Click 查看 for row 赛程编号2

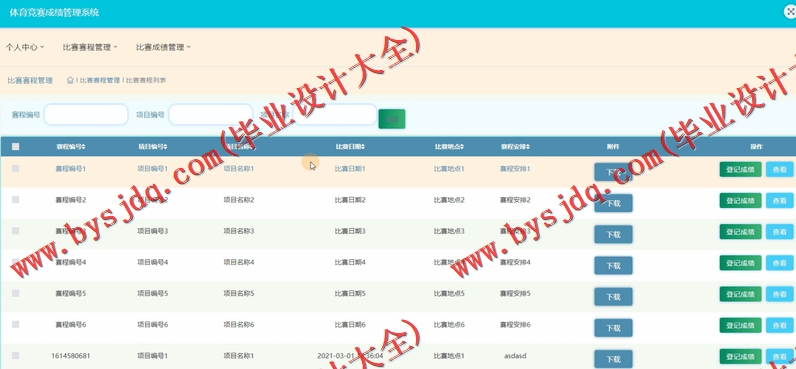[780, 200]
